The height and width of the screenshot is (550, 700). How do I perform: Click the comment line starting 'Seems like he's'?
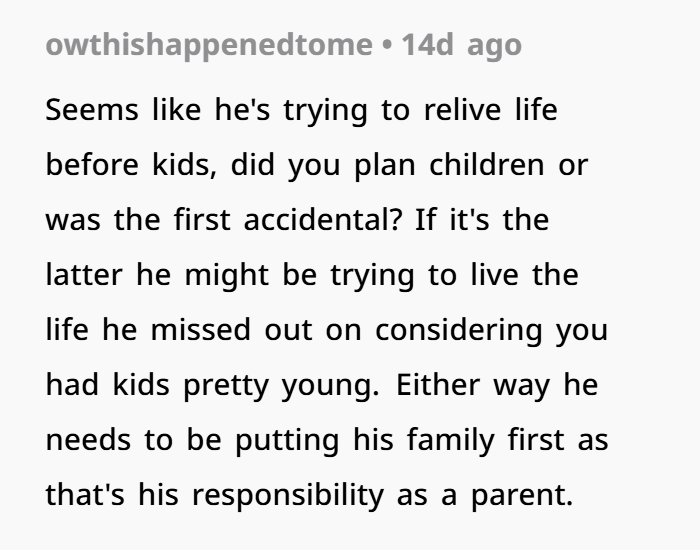tap(301, 110)
